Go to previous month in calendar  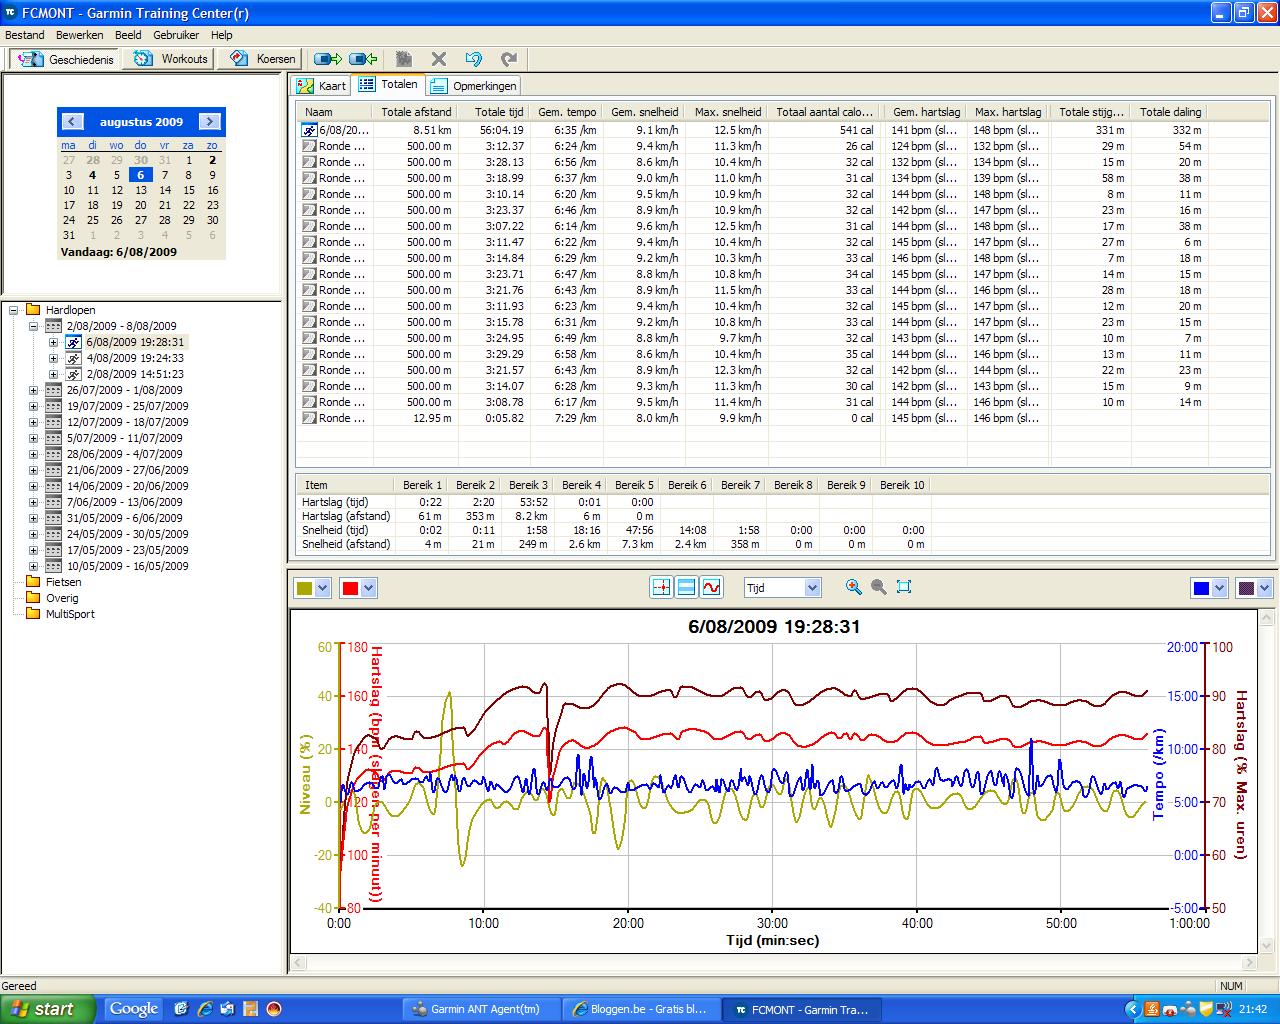(x=72, y=122)
